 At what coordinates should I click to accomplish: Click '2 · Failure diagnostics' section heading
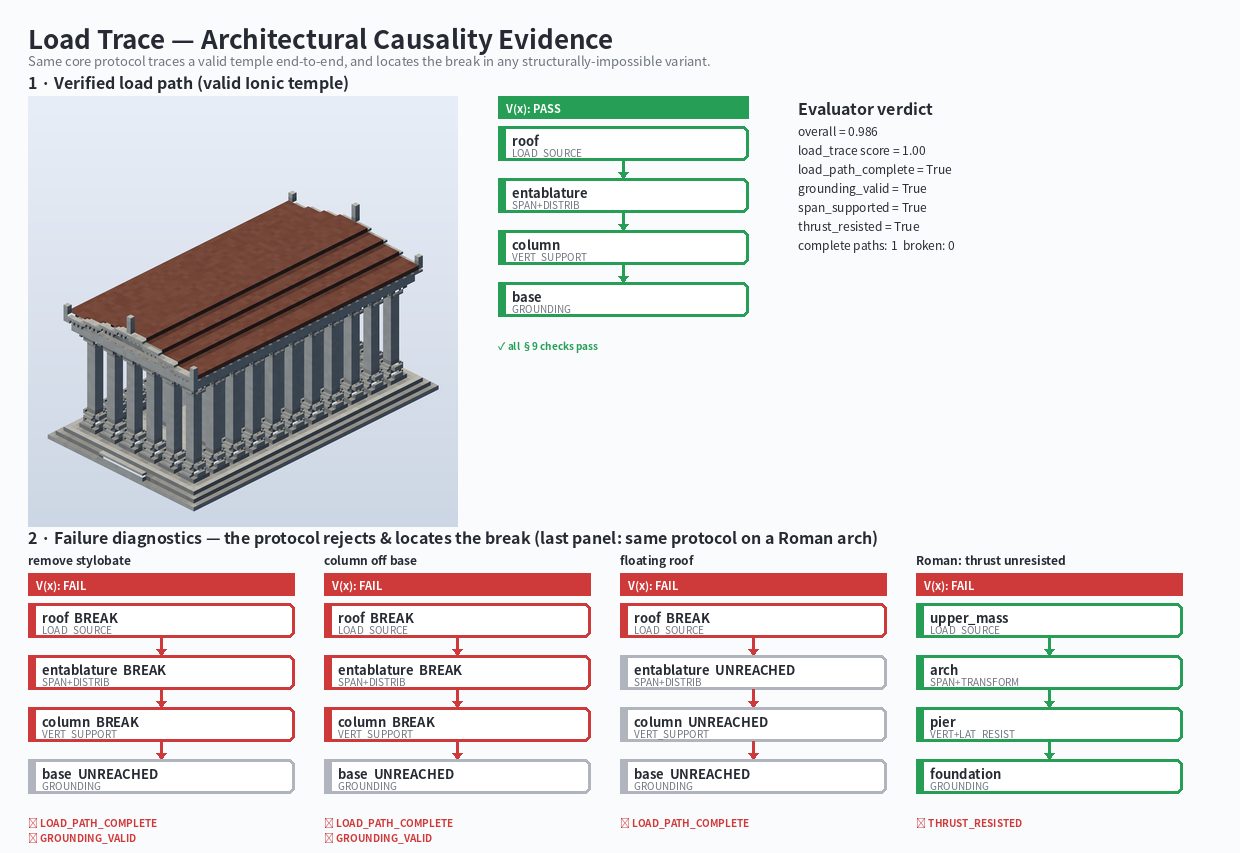453,538
